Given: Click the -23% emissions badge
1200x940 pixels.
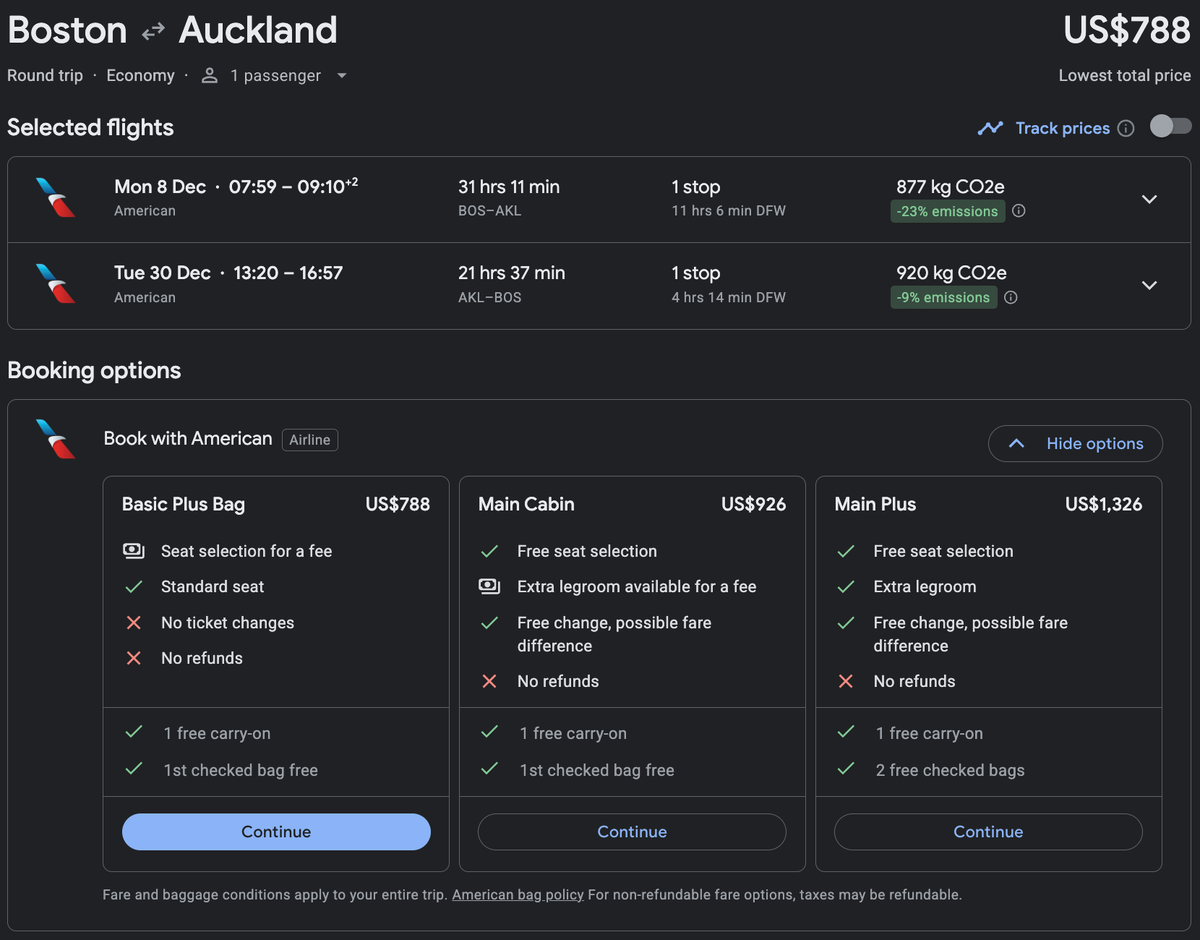Looking at the screenshot, I should [948, 211].
